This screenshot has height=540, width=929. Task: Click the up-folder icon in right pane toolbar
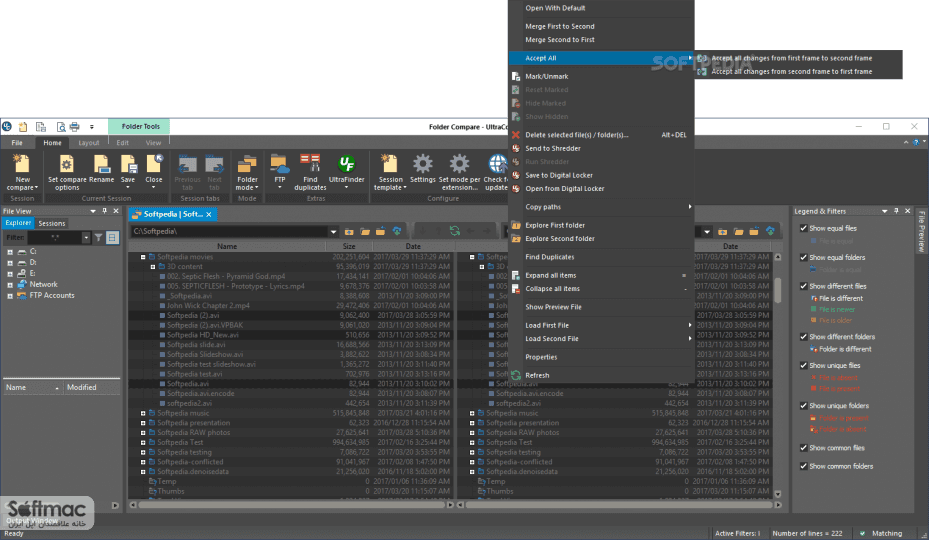click(723, 231)
